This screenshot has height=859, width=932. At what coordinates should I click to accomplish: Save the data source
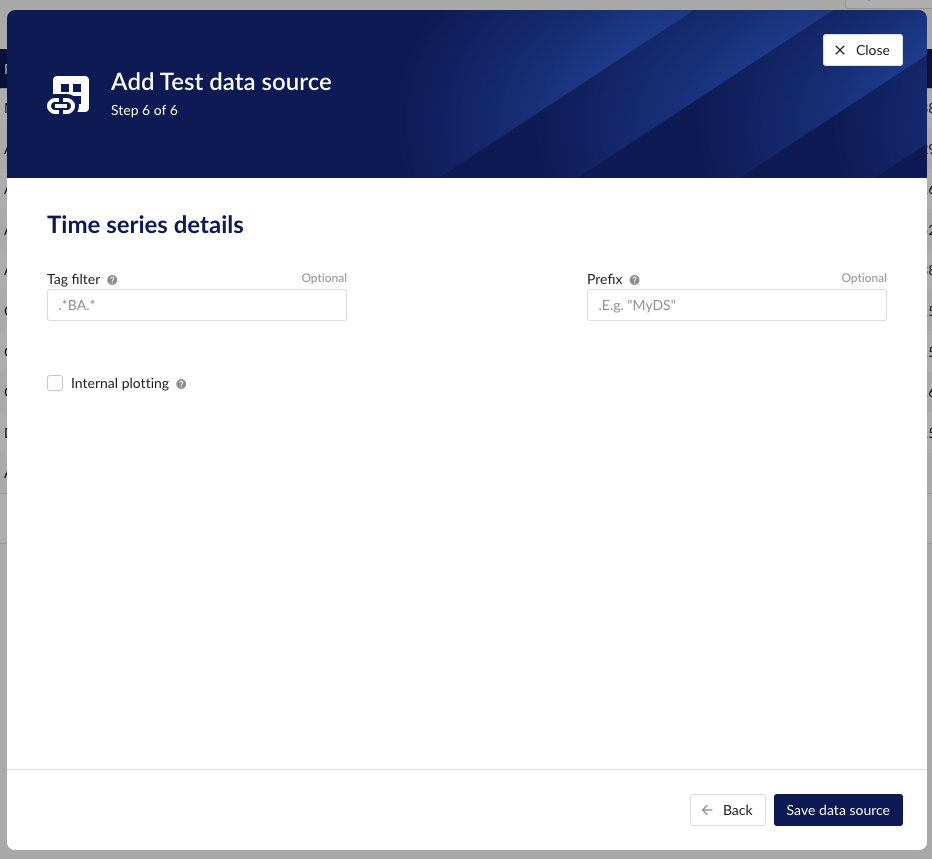[x=838, y=810]
